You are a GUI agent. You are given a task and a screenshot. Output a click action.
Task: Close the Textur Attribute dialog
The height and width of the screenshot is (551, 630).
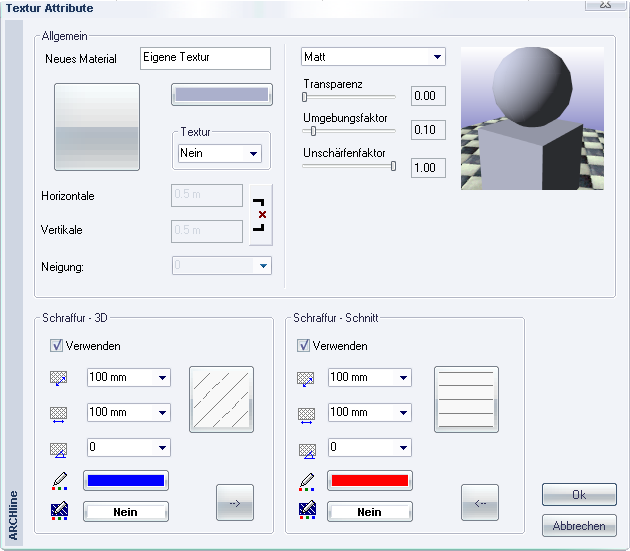pyautogui.click(x=605, y=5)
